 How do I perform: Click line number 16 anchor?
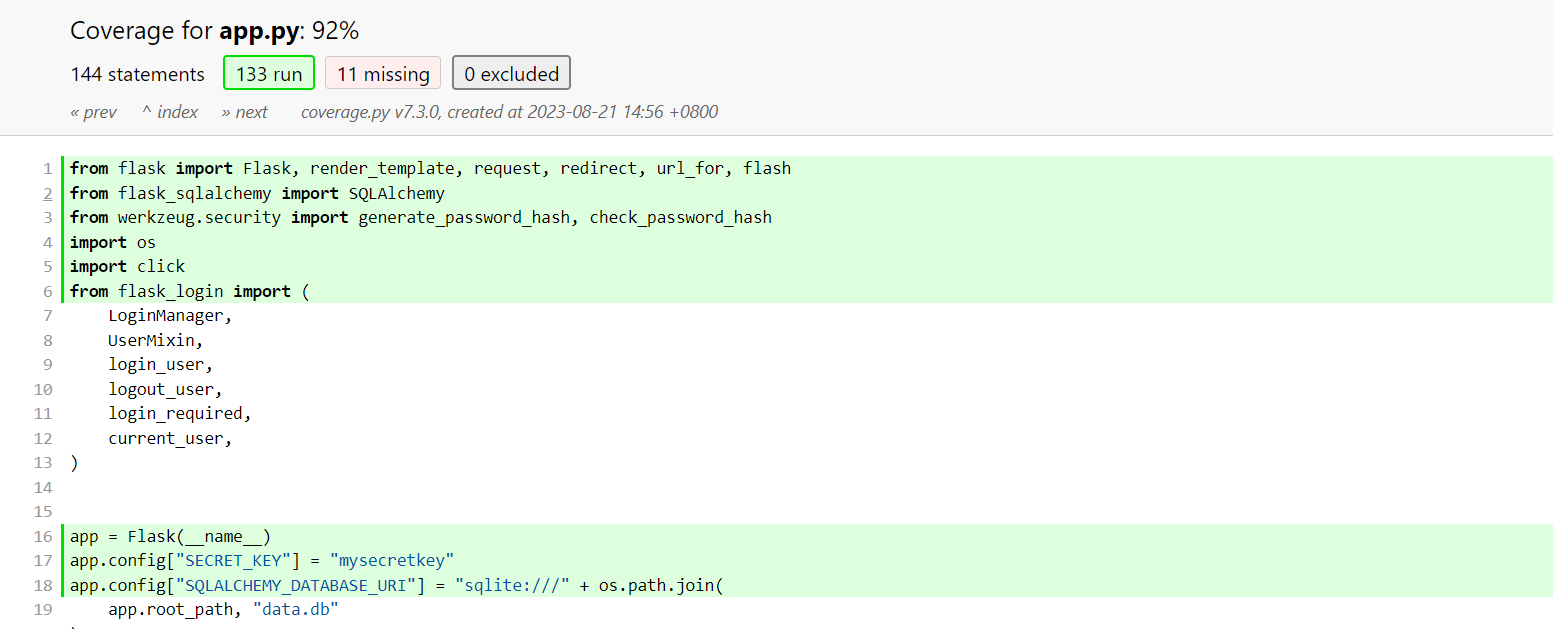(x=43, y=536)
